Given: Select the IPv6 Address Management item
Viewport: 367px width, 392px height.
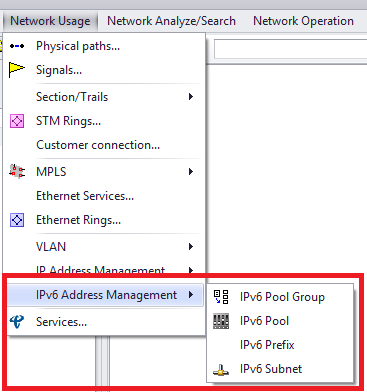Looking at the screenshot, I should [105, 295].
